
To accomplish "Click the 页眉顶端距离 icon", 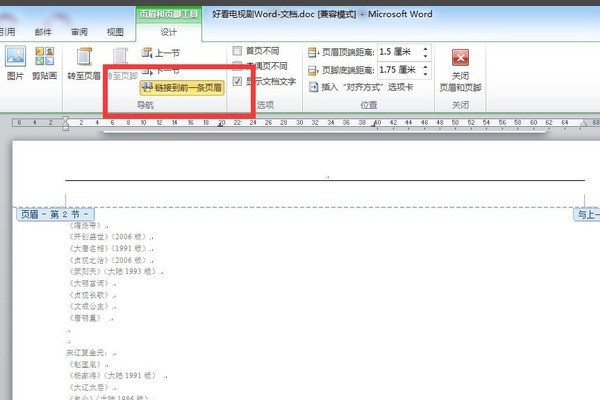I will coord(313,52).
